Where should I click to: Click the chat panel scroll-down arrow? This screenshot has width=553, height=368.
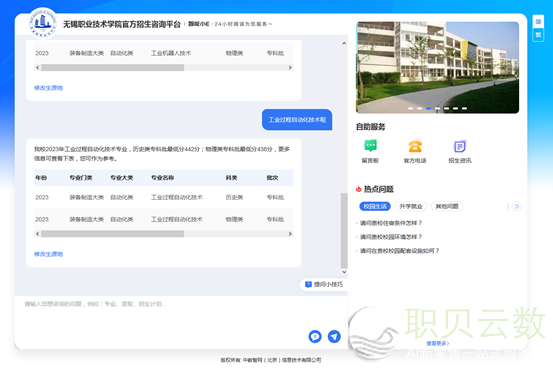pos(344,272)
